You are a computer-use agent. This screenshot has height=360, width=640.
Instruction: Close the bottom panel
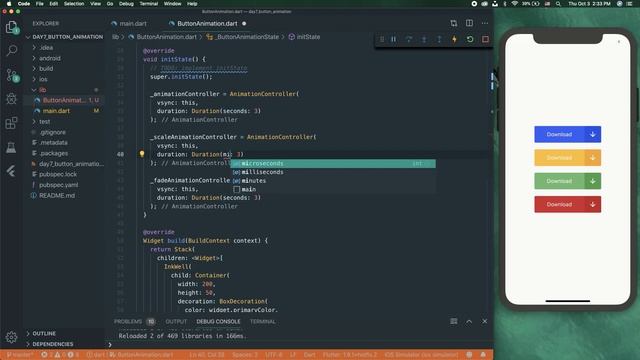(x=484, y=321)
